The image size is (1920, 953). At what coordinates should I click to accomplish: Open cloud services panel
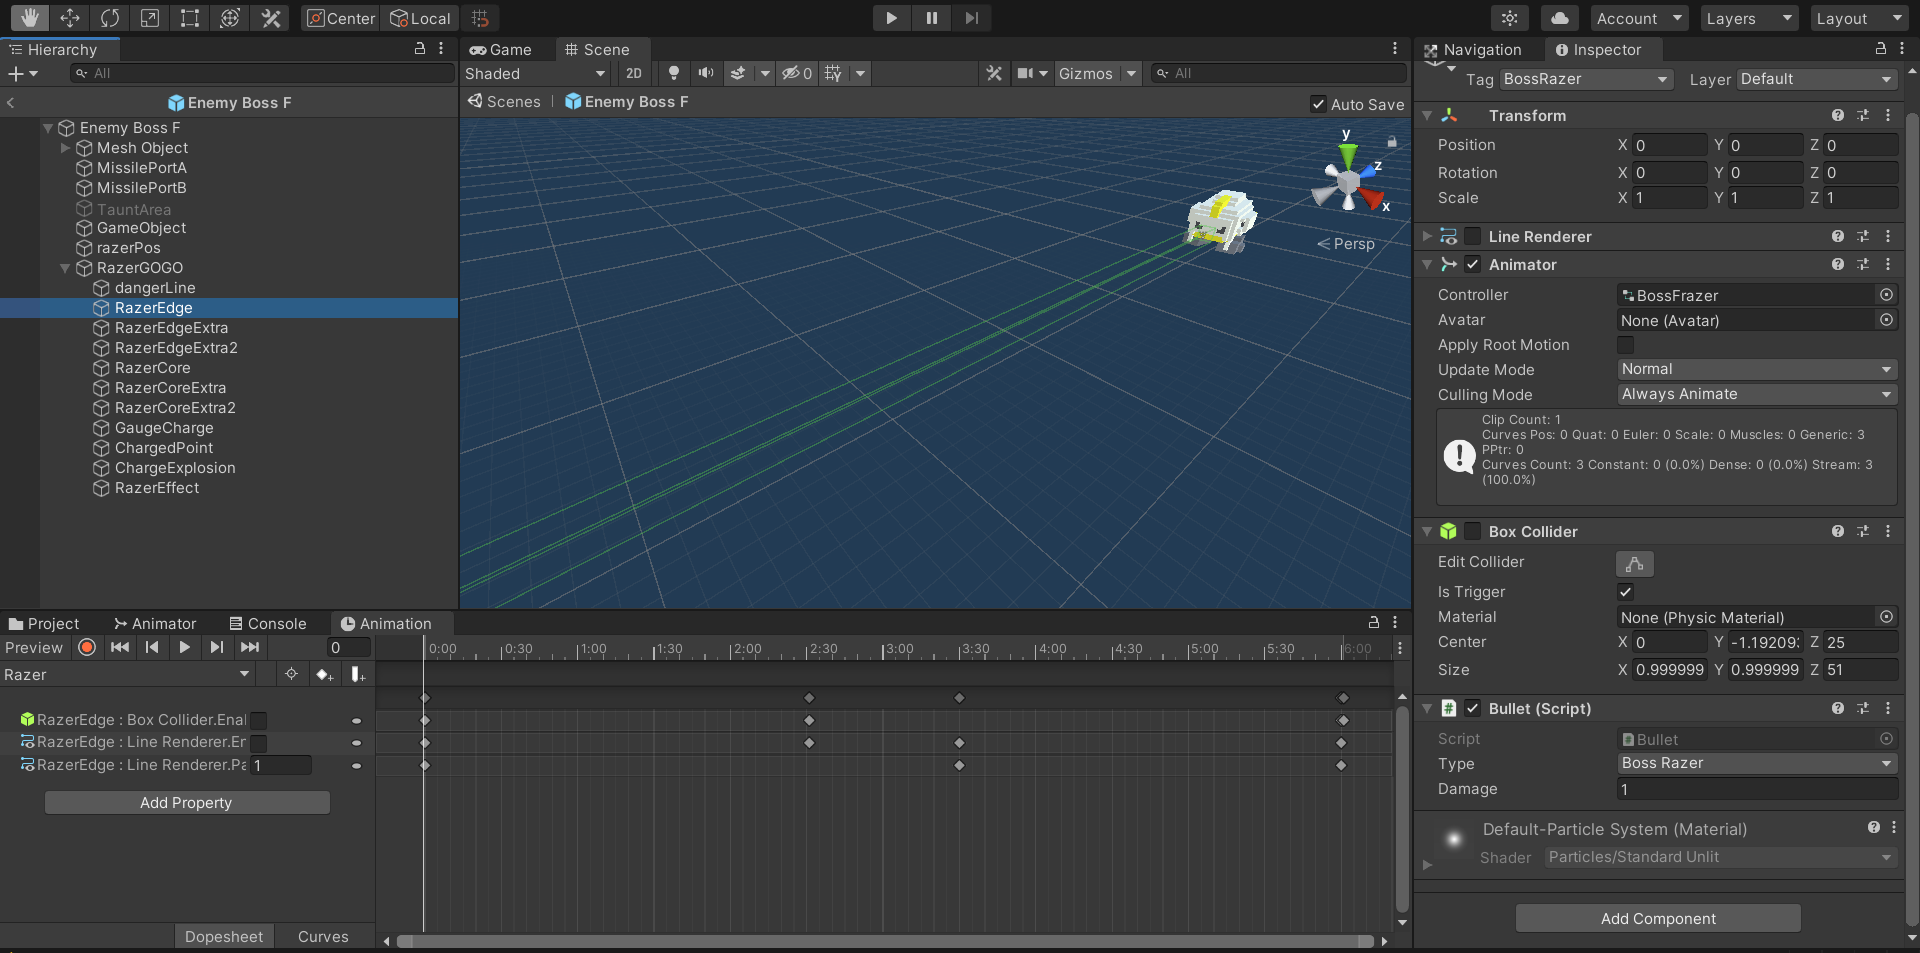[x=1560, y=18]
